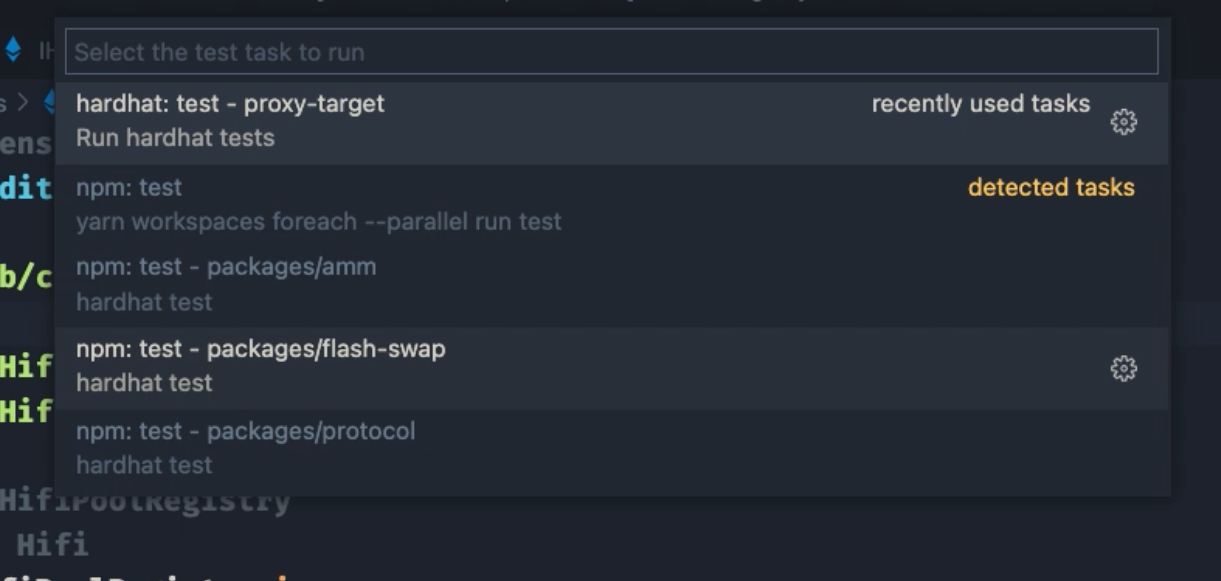Select the 'npm: test' task entry
Image resolution: width=1221 pixels, height=581 pixels.
129,187
